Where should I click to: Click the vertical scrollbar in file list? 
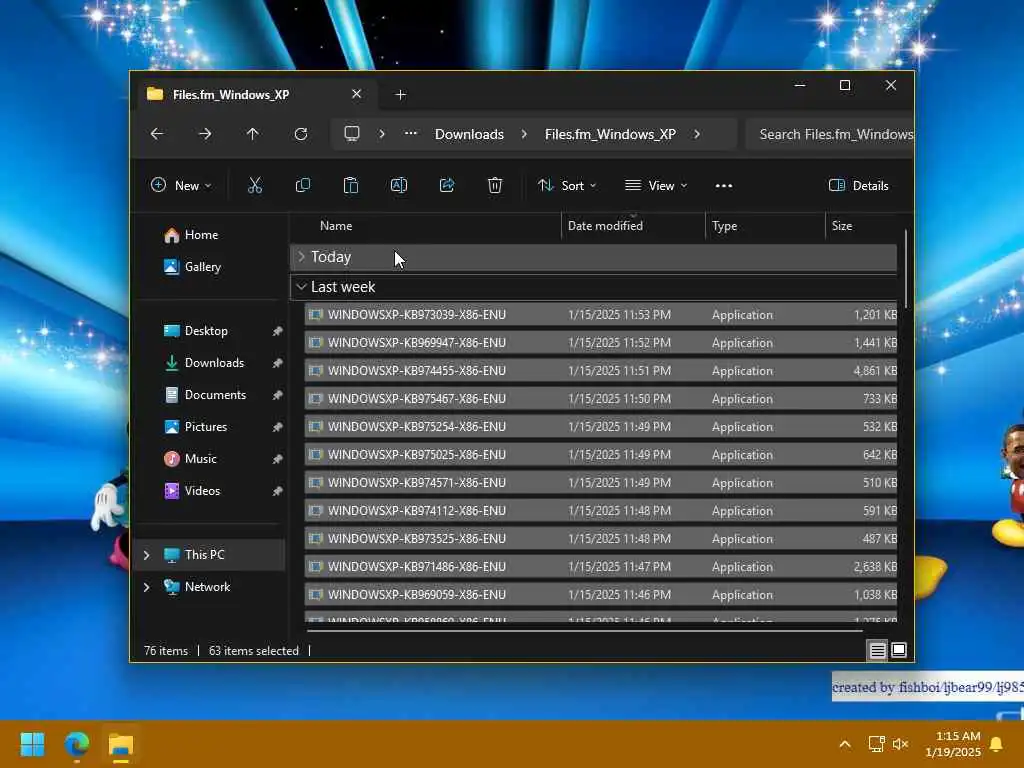click(906, 268)
